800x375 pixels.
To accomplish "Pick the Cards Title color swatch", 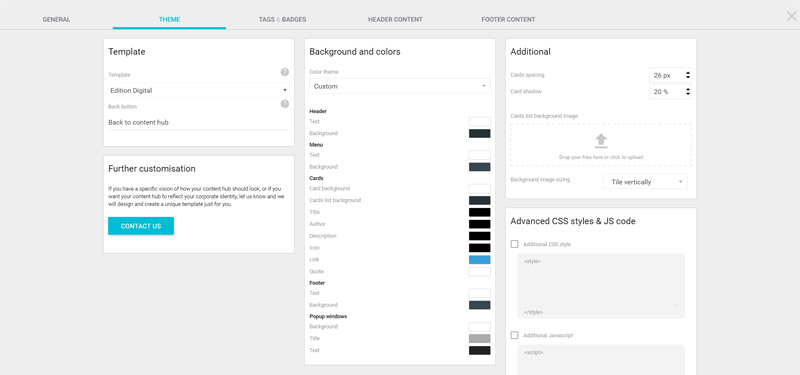I will point(480,212).
